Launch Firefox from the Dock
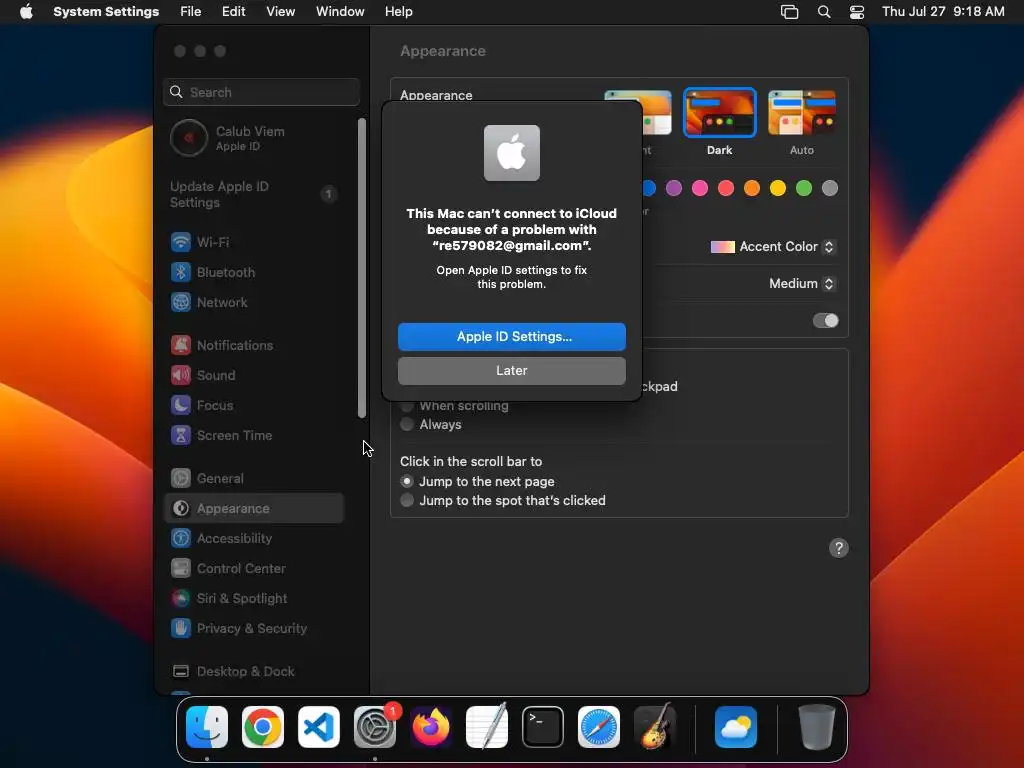Viewport: 1024px width, 768px height. 431,727
